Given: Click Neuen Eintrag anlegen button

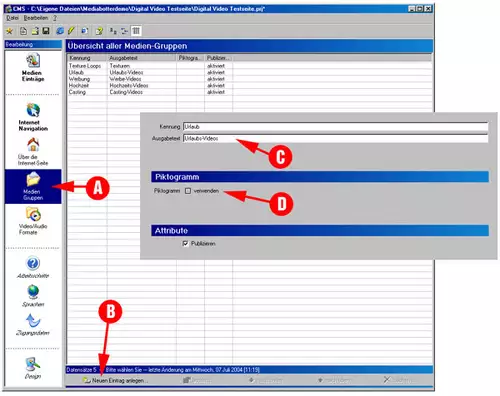Looking at the screenshot, I should 114,380.
